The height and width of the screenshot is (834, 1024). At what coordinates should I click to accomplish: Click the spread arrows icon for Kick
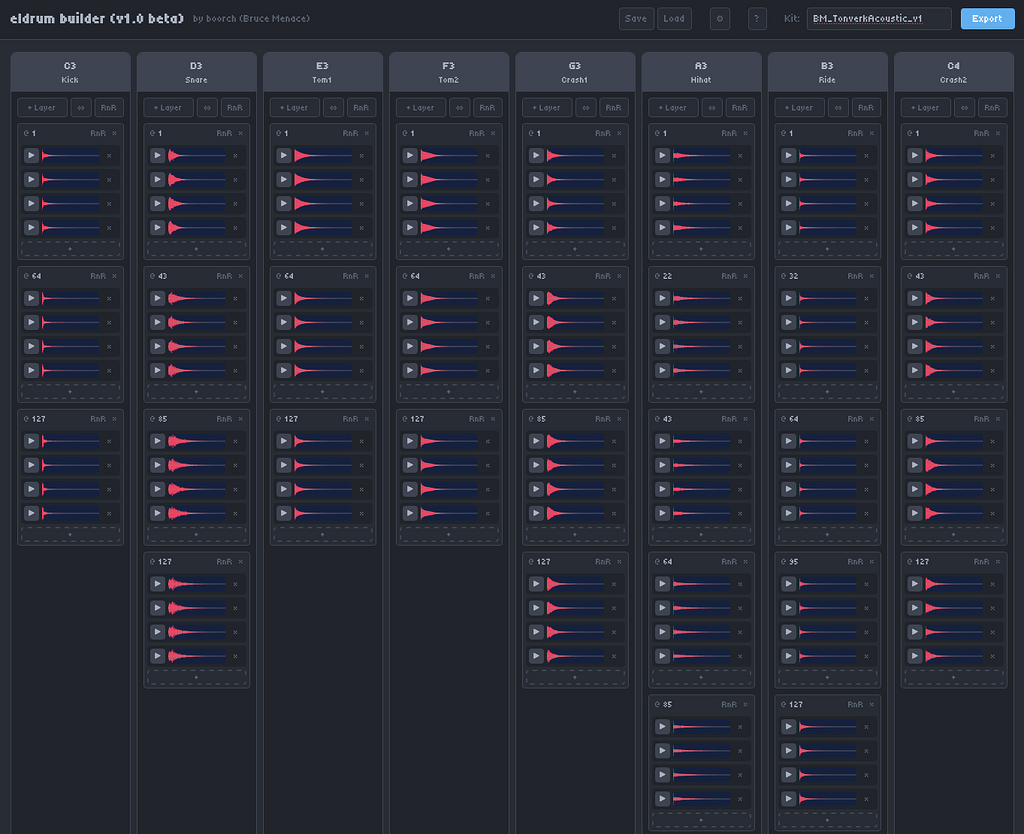pyautogui.click(x=81, y=108)
